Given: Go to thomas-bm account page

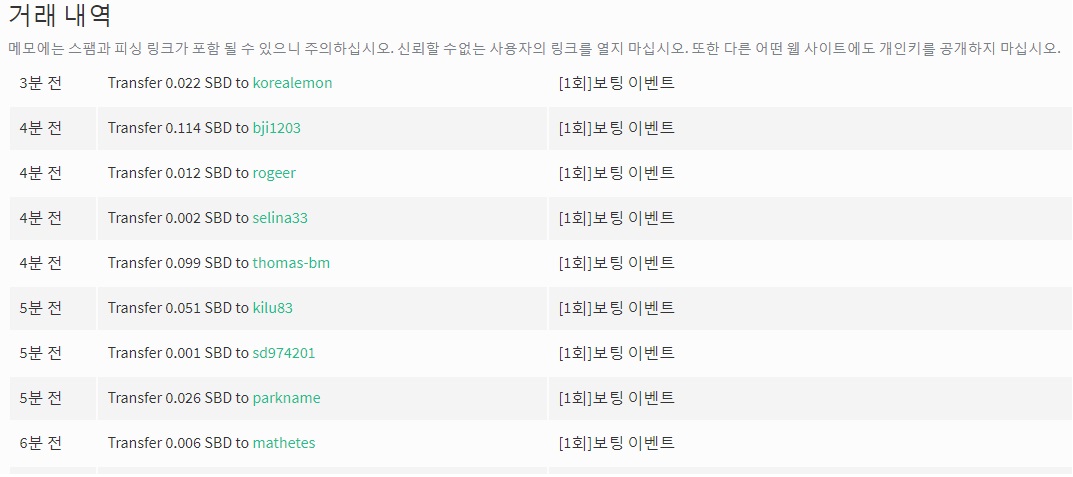Looking at the screenshot, I should [291, 263].
